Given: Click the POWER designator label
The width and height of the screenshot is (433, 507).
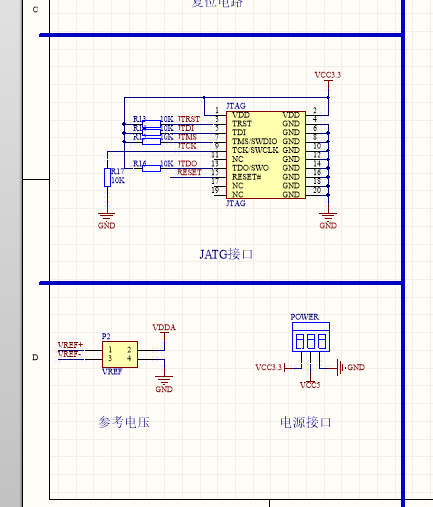Looking at the screenshot, I should (305, 317).
